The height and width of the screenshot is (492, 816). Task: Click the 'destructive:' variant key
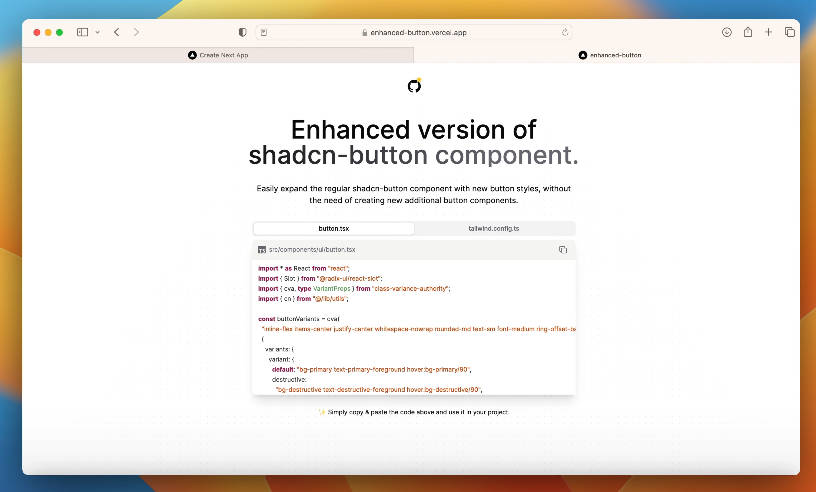coord(289,380)
